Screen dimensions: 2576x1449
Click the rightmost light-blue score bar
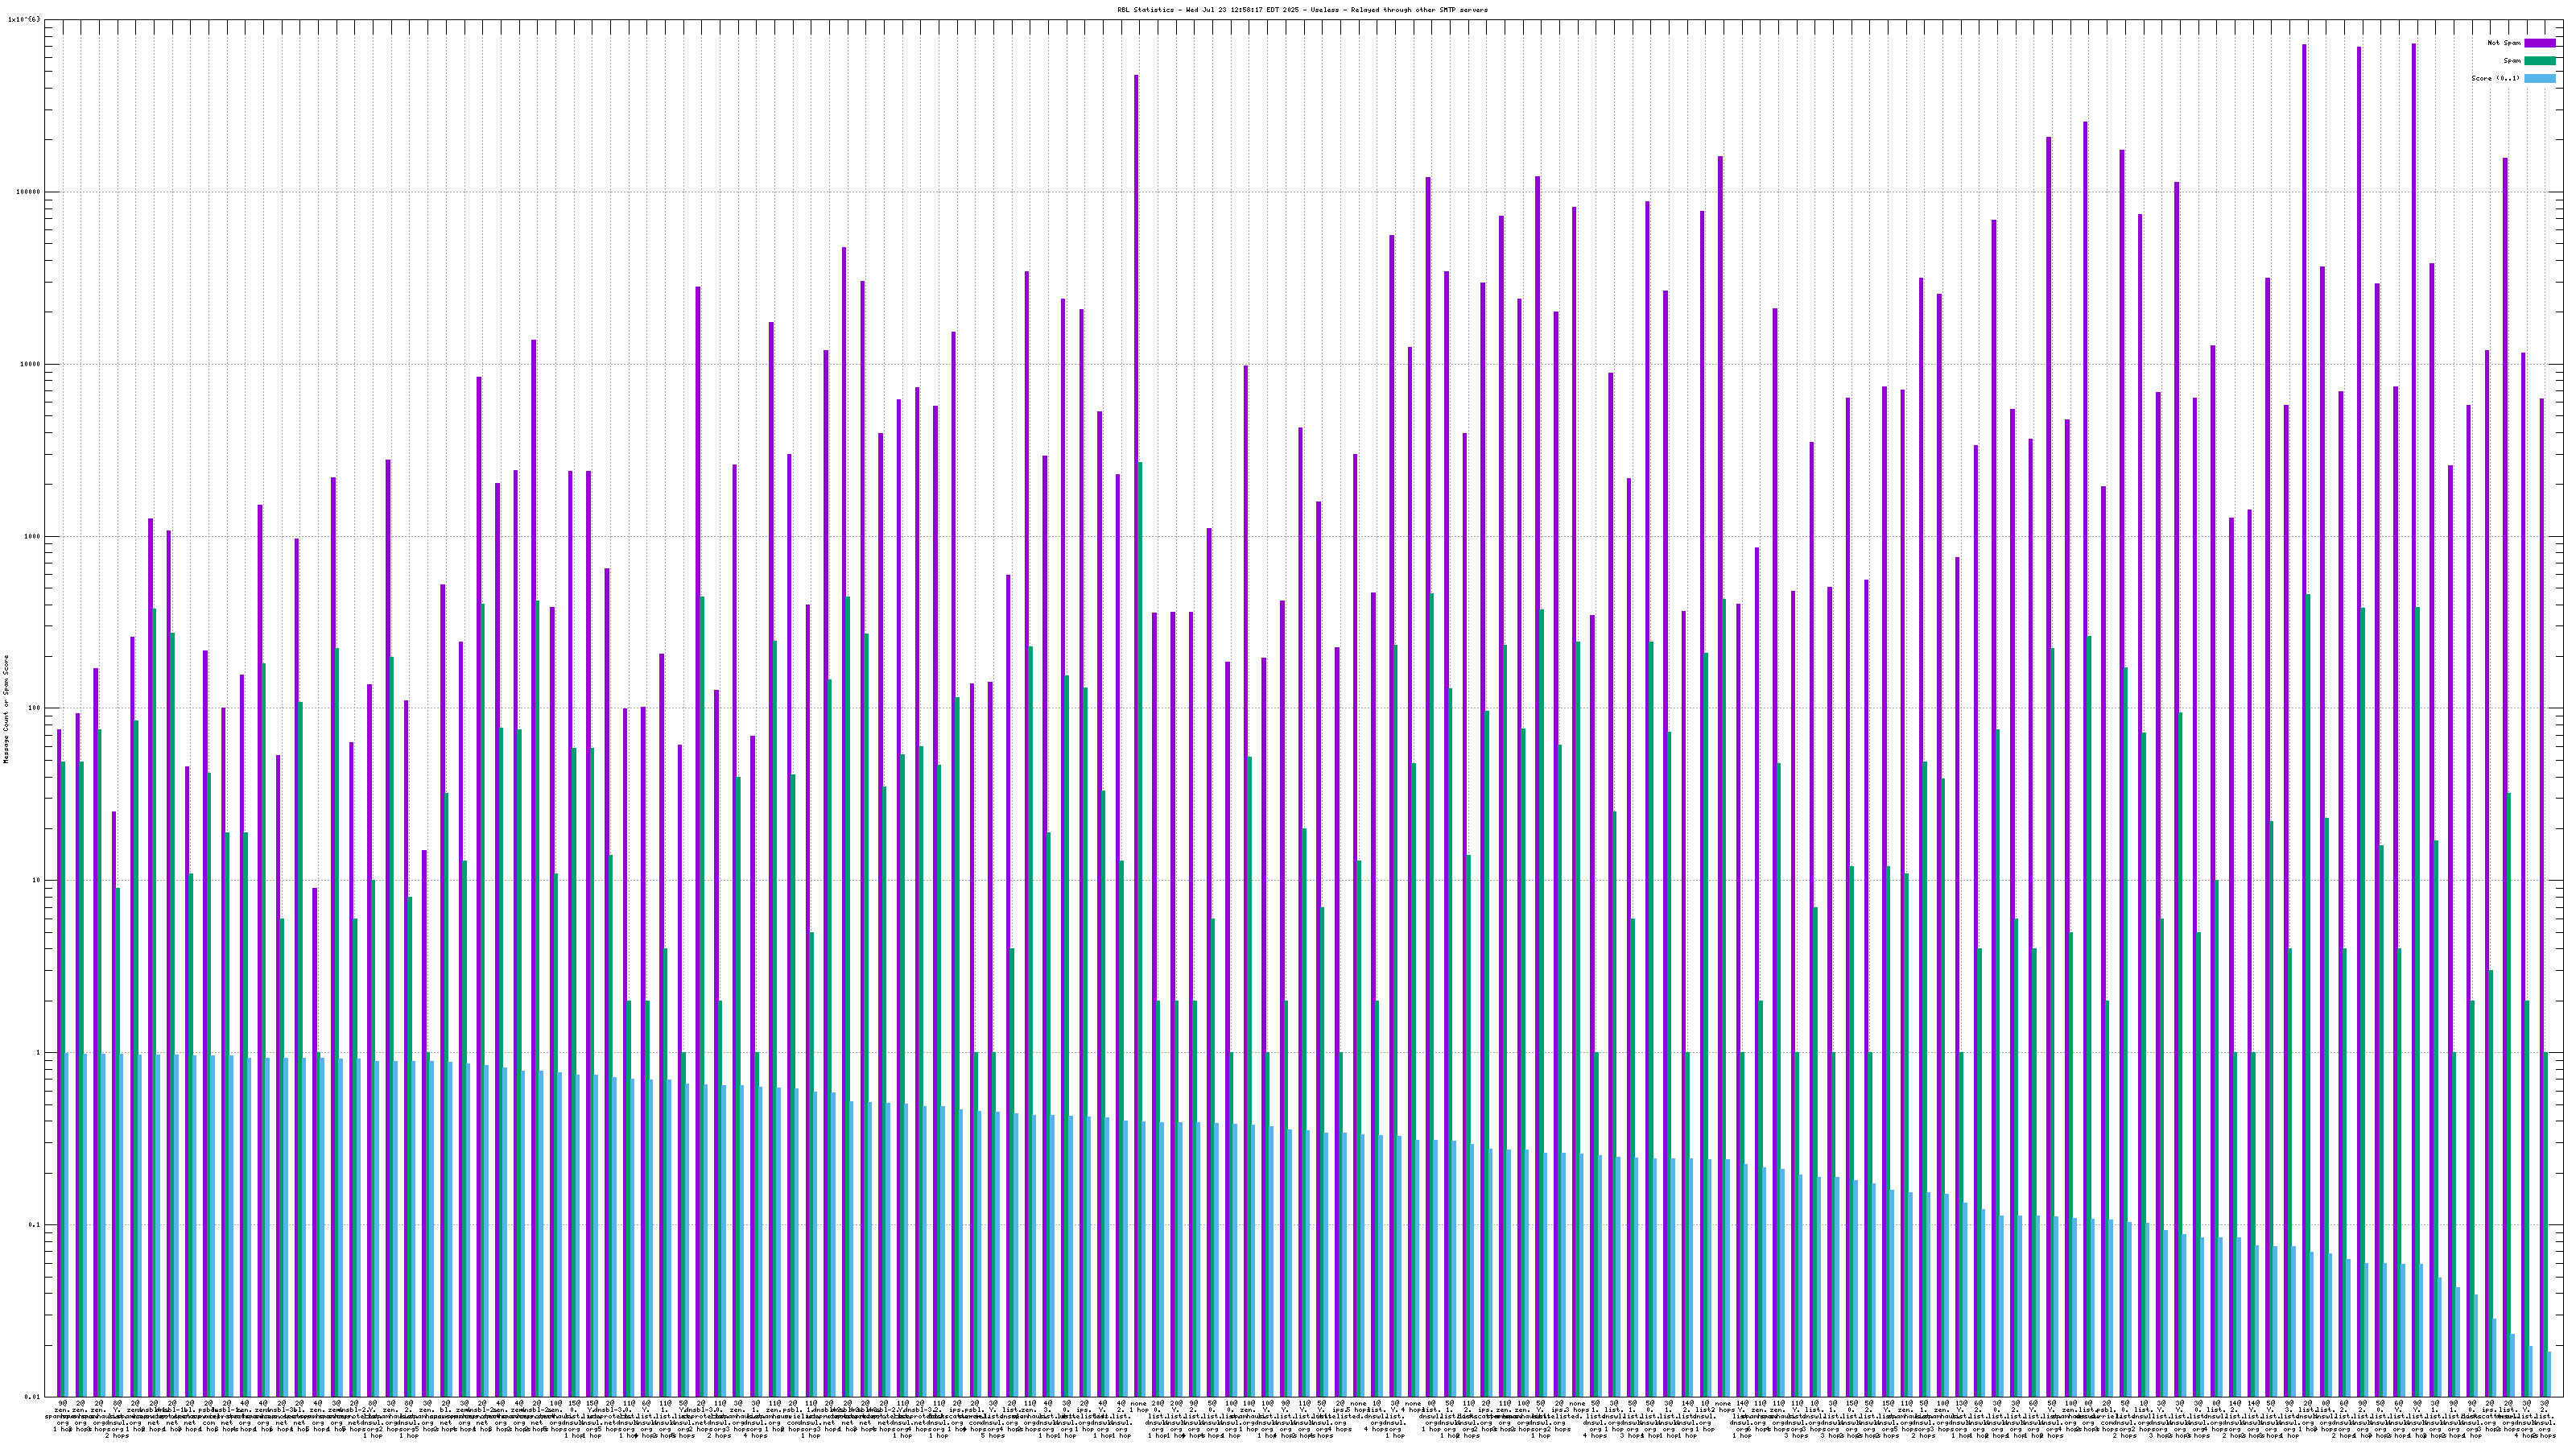2549,1374
